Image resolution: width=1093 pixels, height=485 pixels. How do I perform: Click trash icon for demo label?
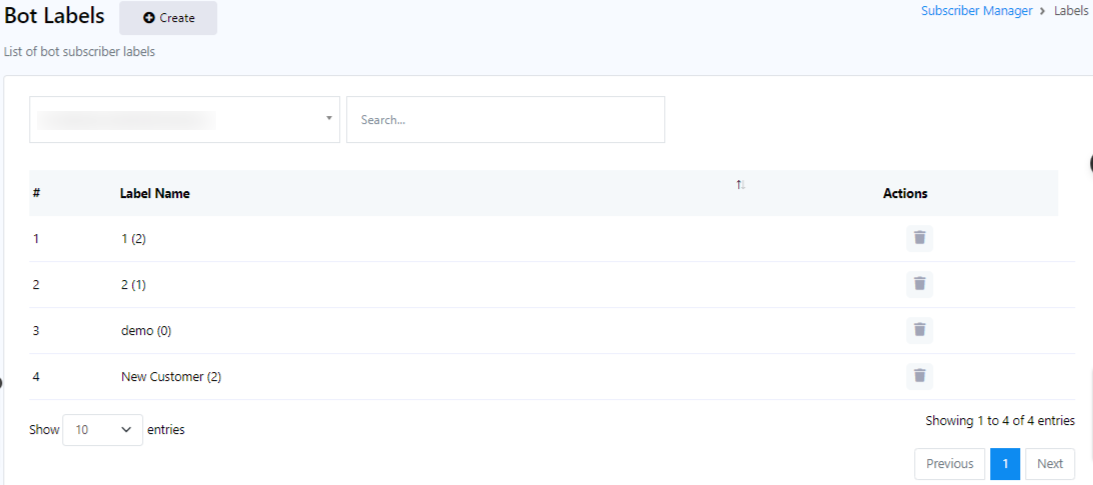(x=919, y=330)
